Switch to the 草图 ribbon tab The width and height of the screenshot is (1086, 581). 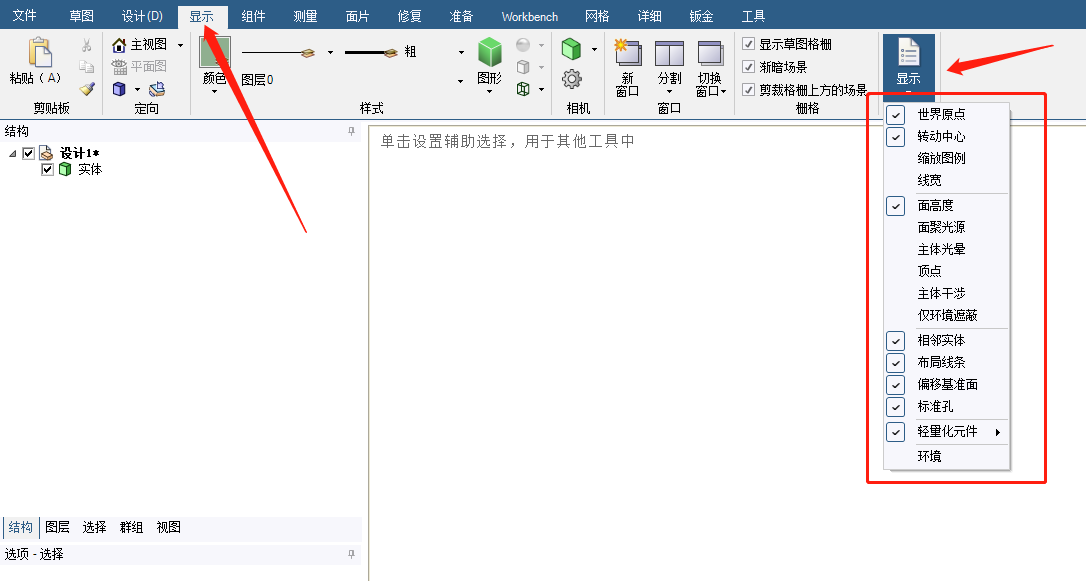pyautogui.click(x=82, y=15)
